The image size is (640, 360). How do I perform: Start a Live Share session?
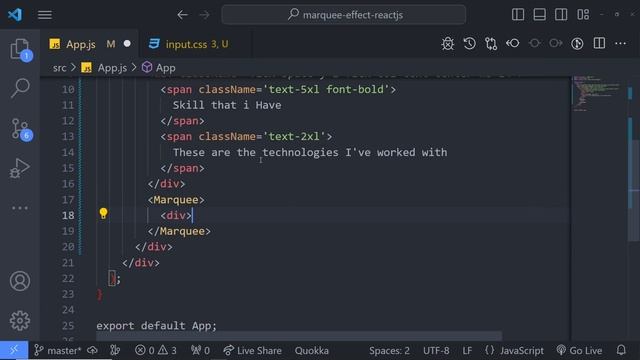pyautogui.click(x=252, y=351)
